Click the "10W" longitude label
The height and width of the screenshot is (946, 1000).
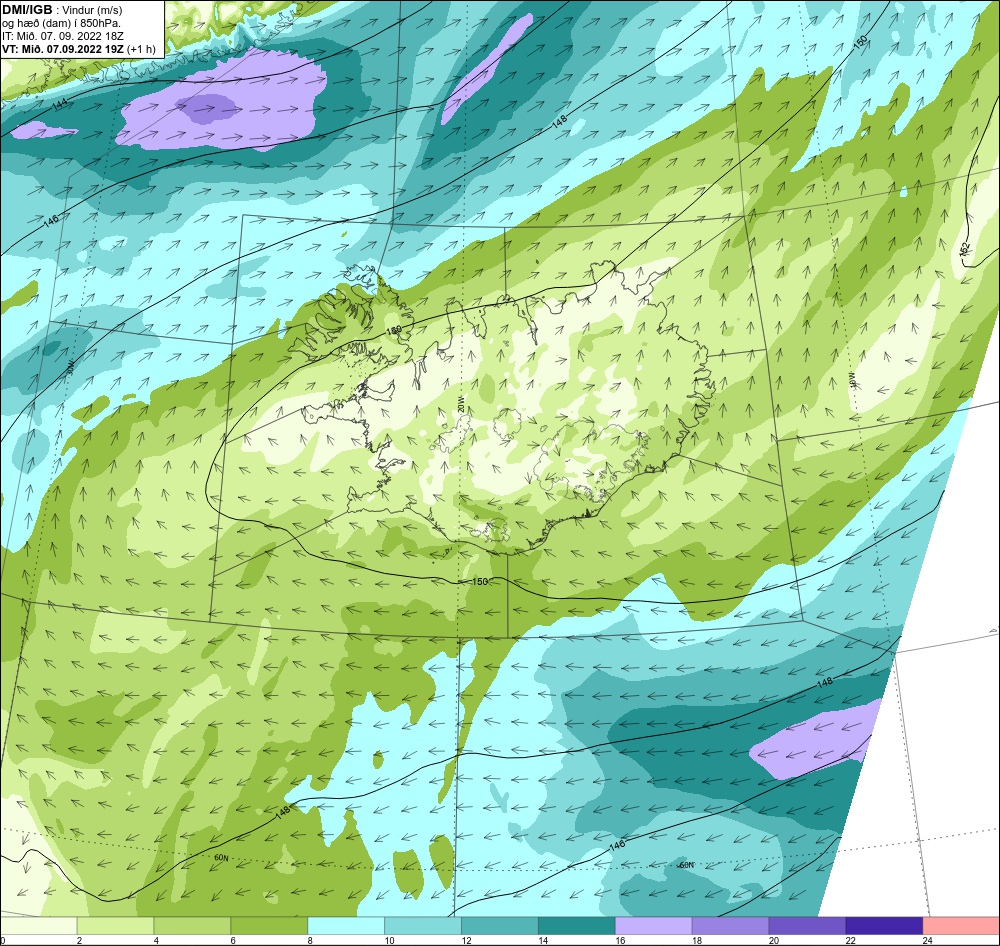tap(851, 380)
